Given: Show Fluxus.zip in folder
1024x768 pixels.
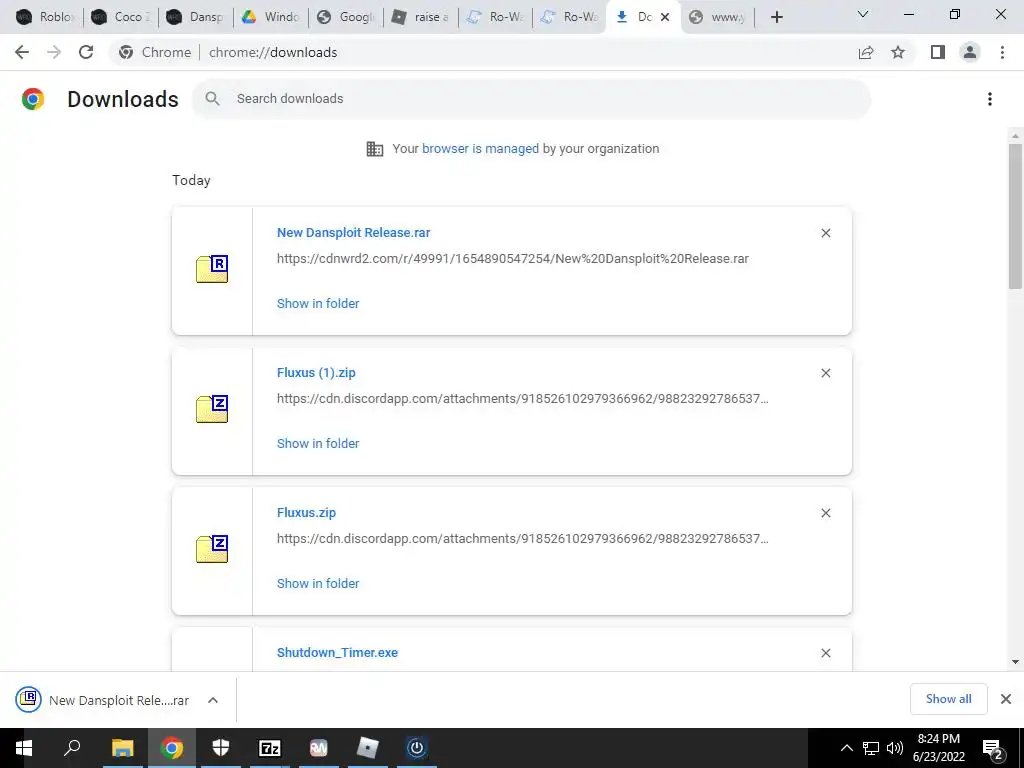Looking at the screenshot, I should (x=318, y=583).
